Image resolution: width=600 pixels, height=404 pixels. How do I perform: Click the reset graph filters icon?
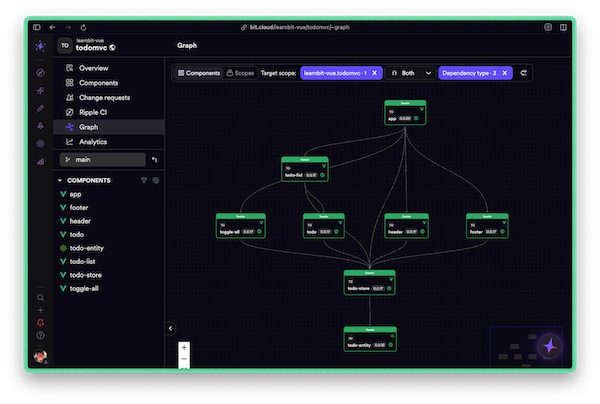click(524, 73)
